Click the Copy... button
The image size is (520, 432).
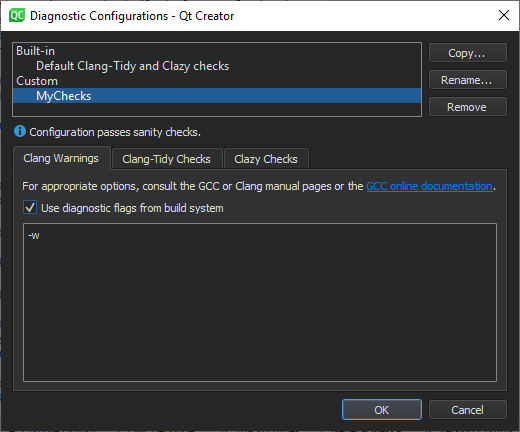click(x=468, y=53)
